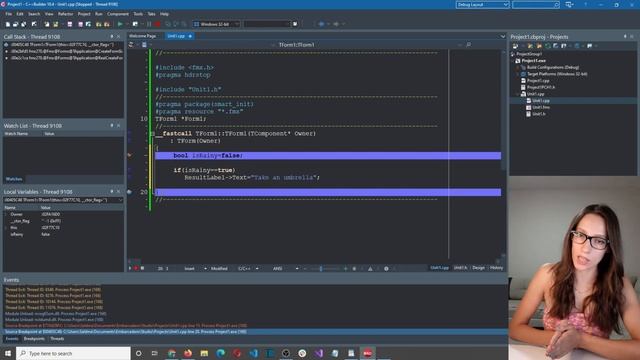The image size is (640, 360).
Task: Expand the Build Configurations (Debug) node
Action: (518, 67)
